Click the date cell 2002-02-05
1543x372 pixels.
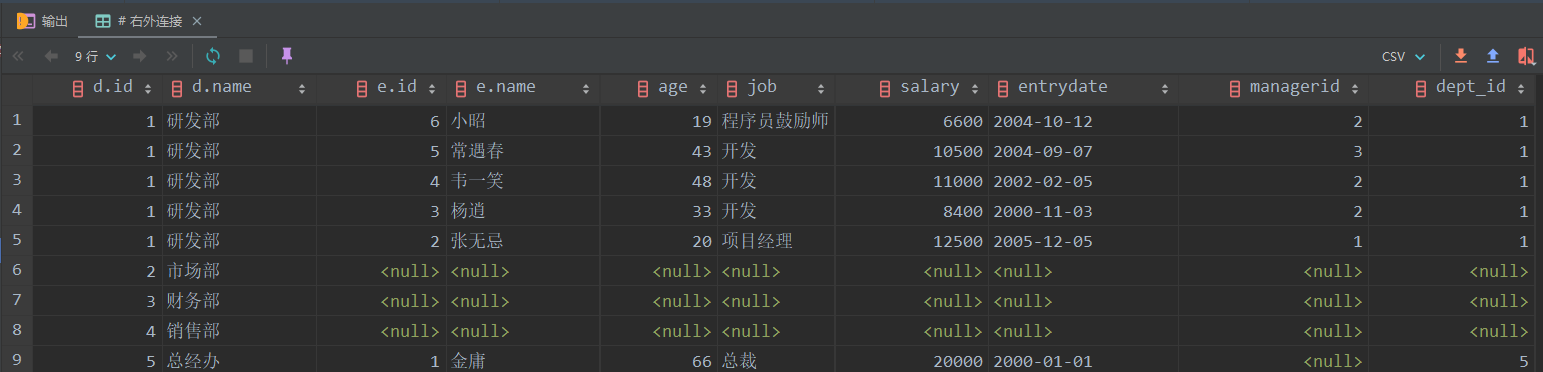coord(1083,181)
